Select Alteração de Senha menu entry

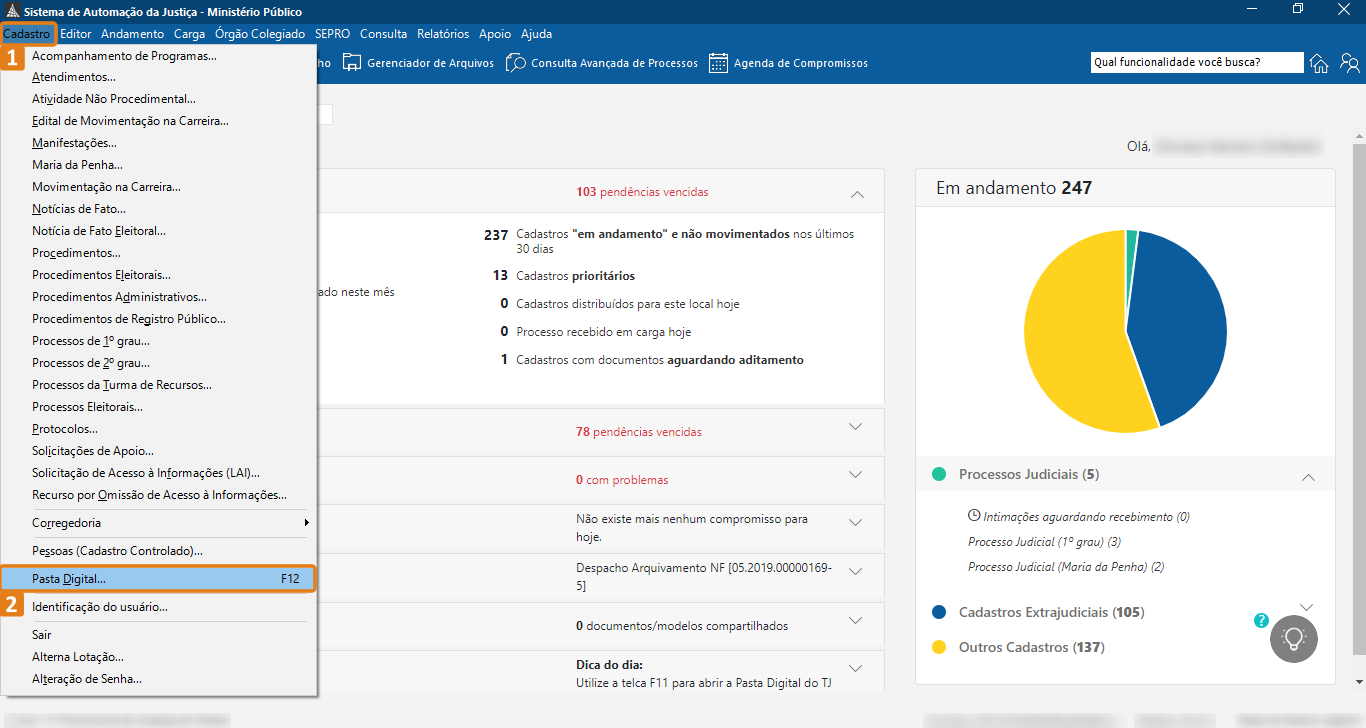pyautogui.click(x=159, y=679)
